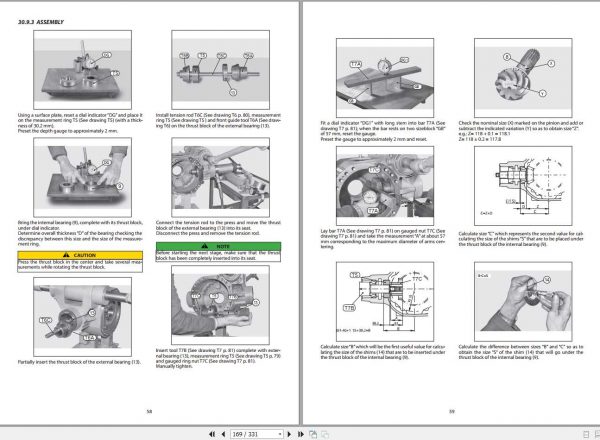Go to the previous page
The image size is (600, 440).
(223, 434)
